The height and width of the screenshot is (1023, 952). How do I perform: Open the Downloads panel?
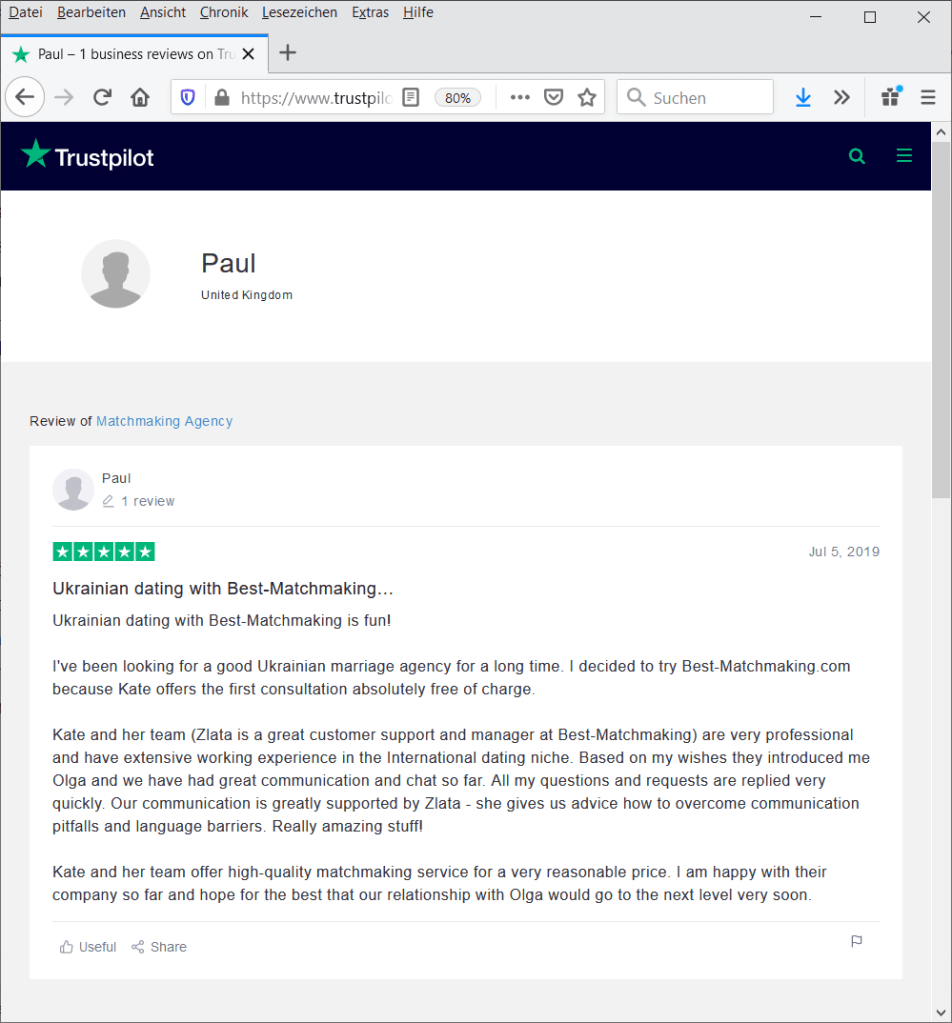click(803, 98)
